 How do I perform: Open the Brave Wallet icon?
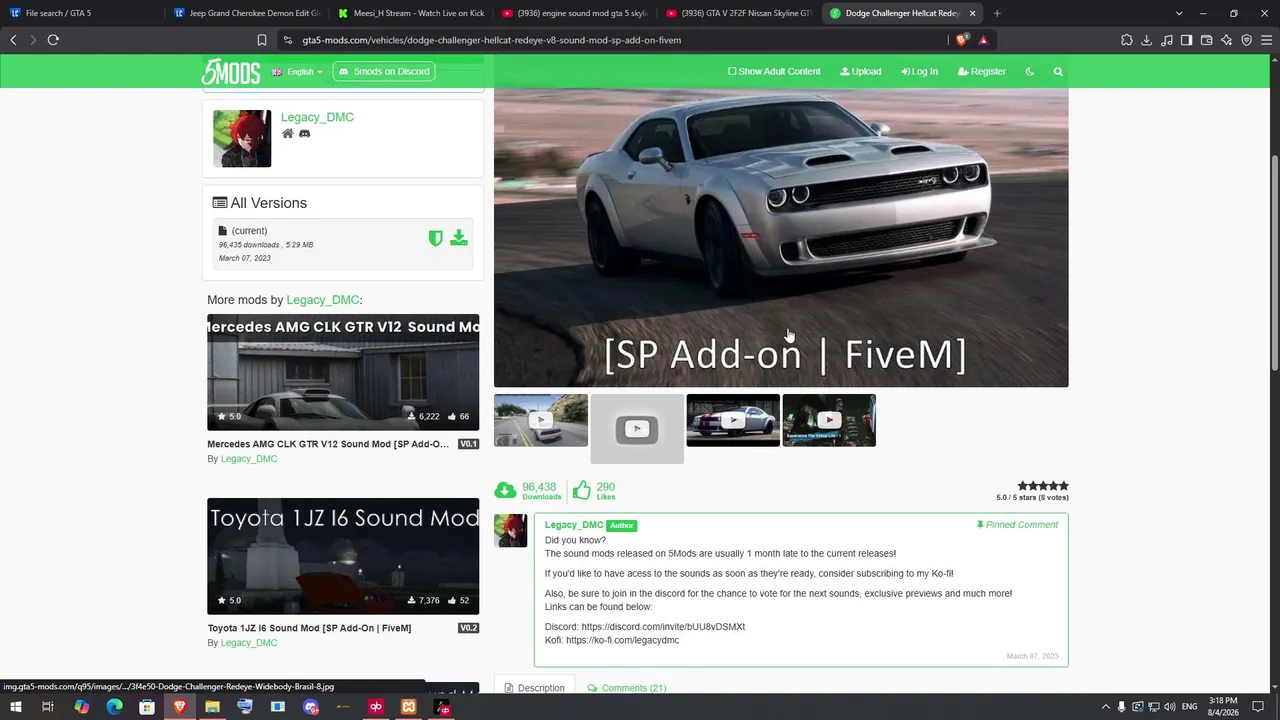1207,40
